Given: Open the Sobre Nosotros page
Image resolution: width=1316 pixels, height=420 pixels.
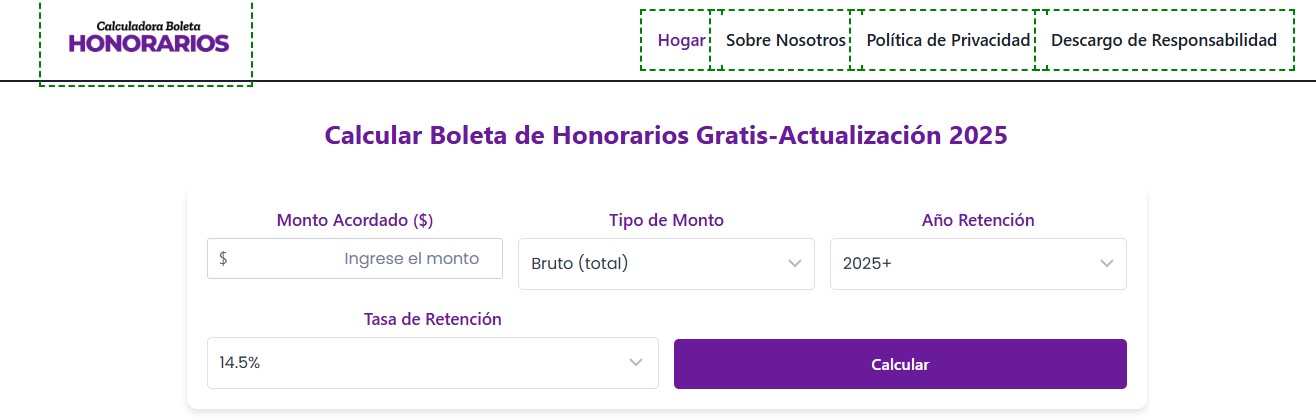Looking at the screenshot, I should [x=786, y=40].
